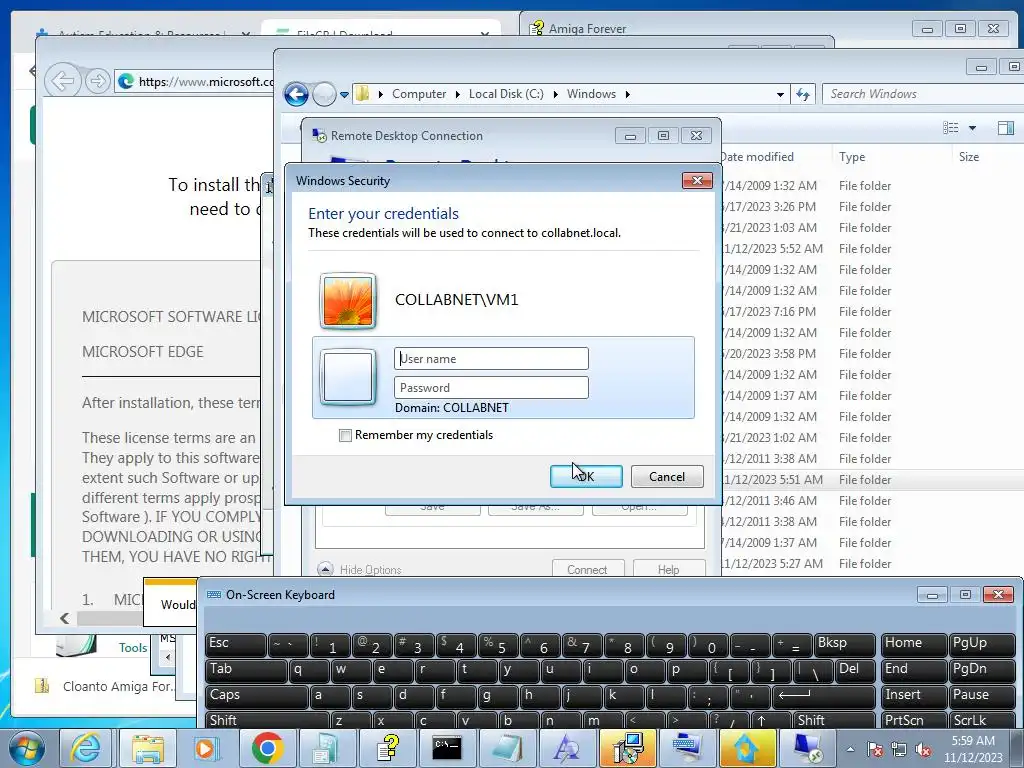
Task: Open the installer package taskbar icon
Action: click(x=628, y=748)
